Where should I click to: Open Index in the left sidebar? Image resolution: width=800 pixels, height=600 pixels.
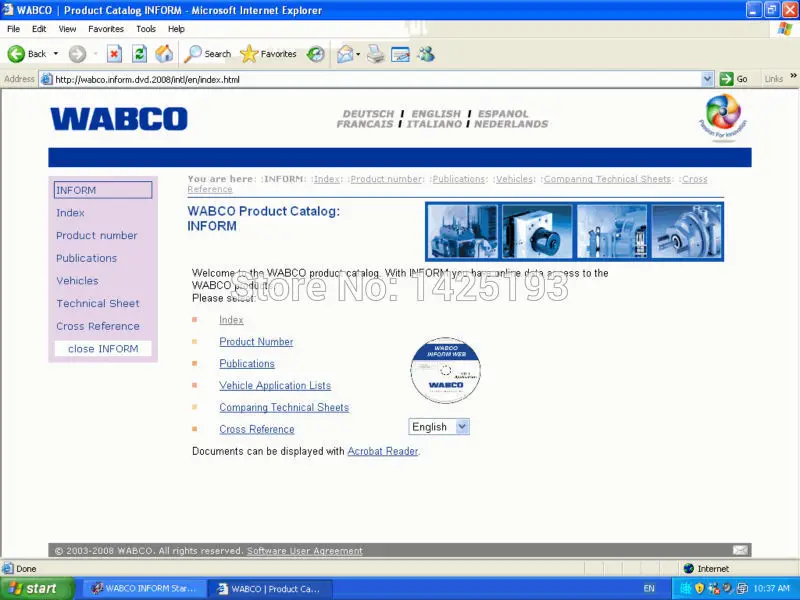pyautogui.click(x=70, y=213)
